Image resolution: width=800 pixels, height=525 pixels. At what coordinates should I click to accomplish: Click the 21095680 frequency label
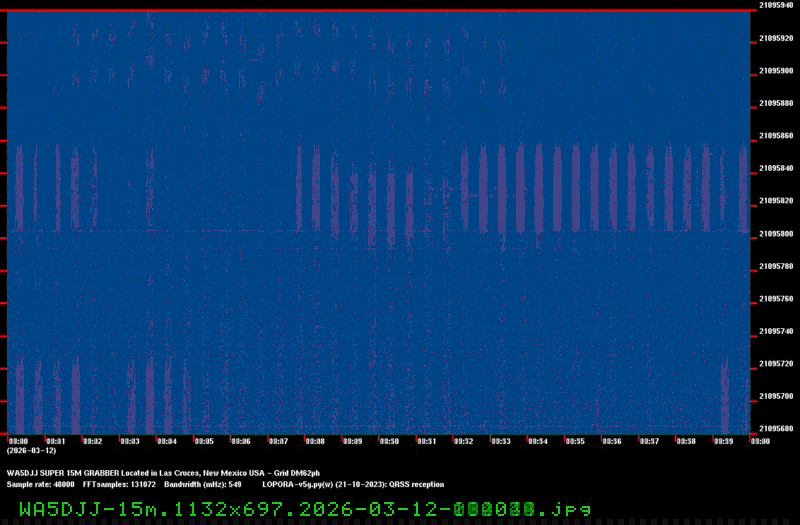click(x=776, y=429)
